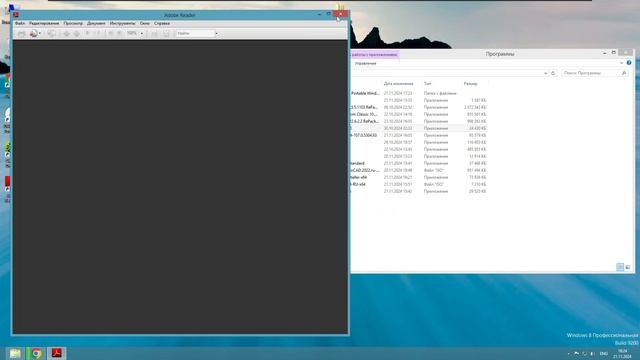Minimize the Программы window

604,53
